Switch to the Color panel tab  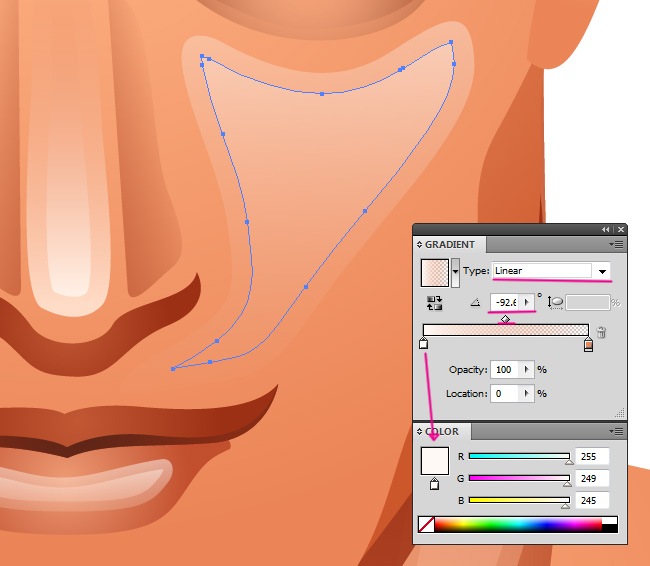[440, 431]
